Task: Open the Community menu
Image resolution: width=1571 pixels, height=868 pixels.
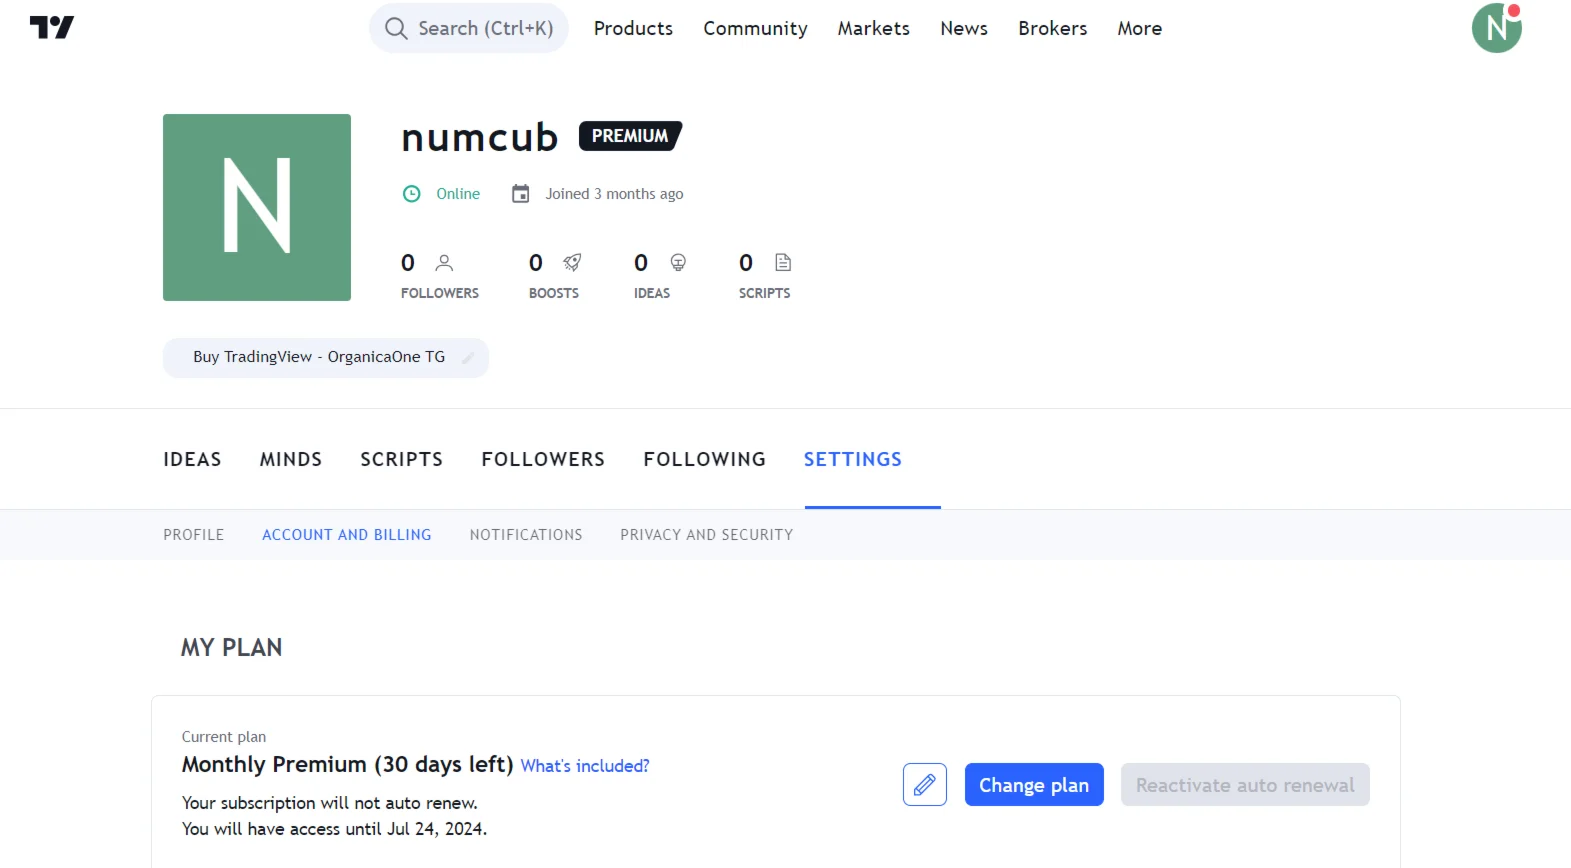Action: pyautogui.click(x=755, y=28)
